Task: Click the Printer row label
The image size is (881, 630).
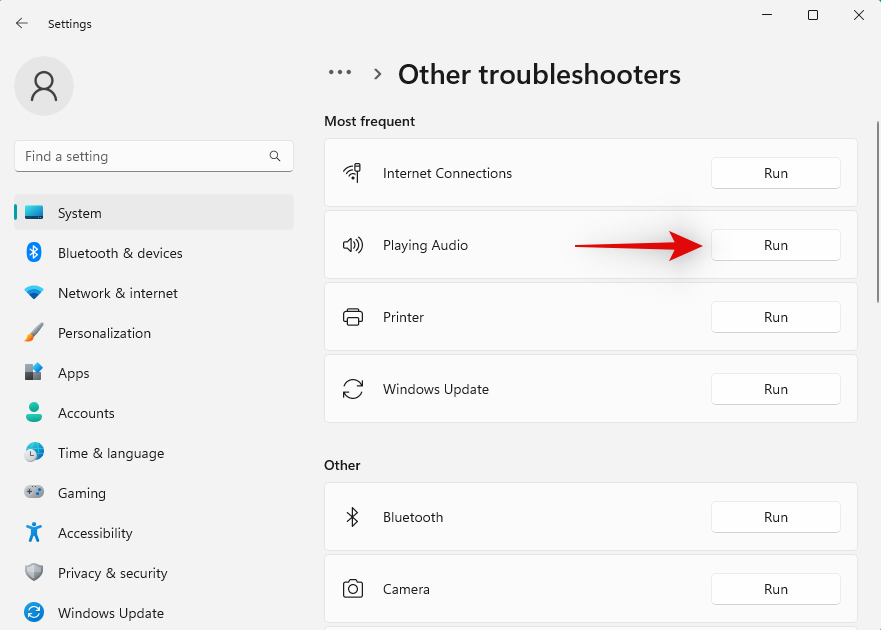Action: 403,317
